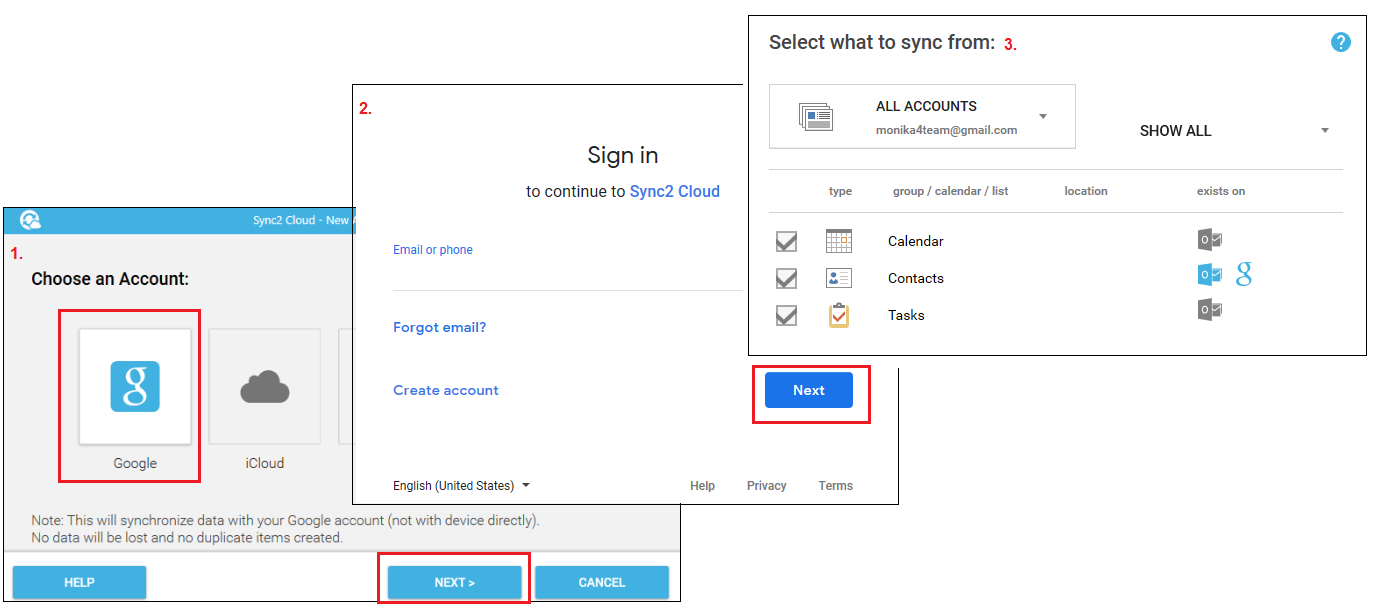Click the Tasks clipboard icon
Screen dimensions: 1374x610
pos(839,315)
